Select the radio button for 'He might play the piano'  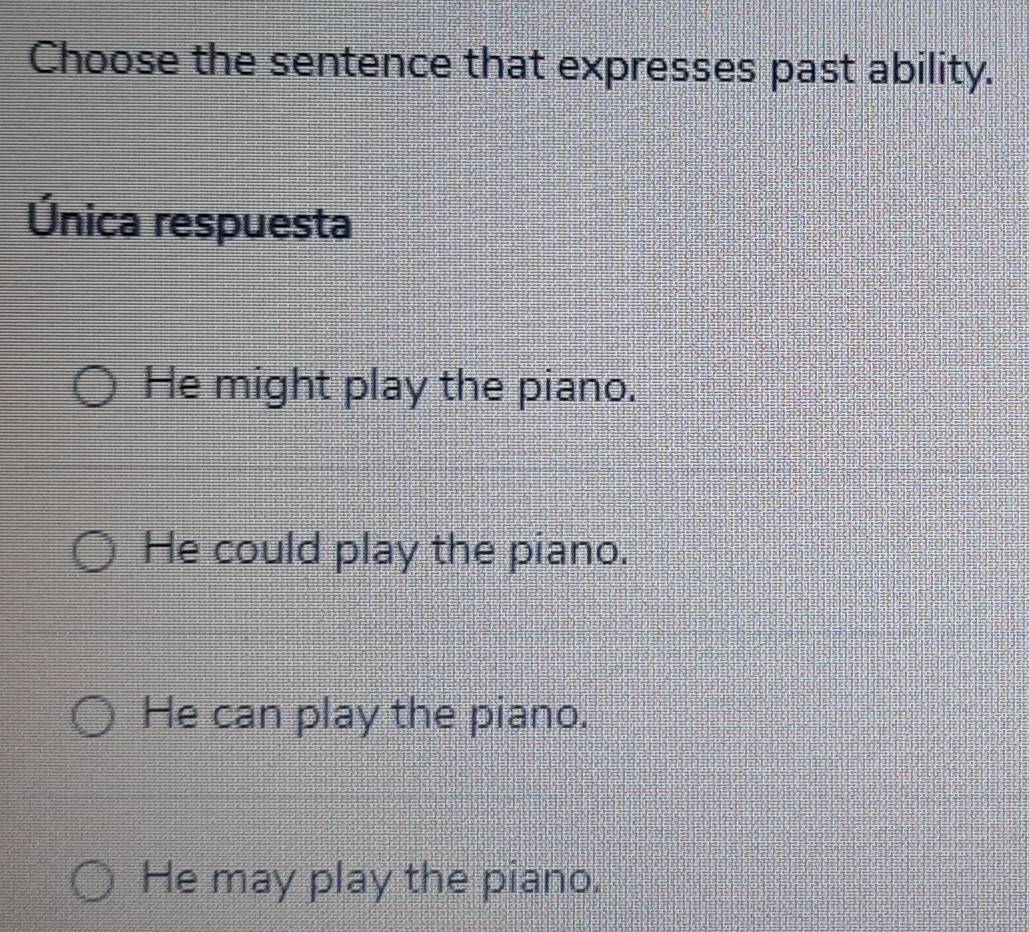[x=100, y=387]
